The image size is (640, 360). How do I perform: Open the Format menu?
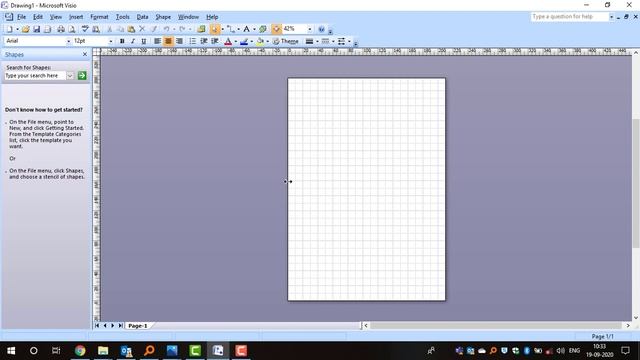pyautogui.click(x=99, y=17)
